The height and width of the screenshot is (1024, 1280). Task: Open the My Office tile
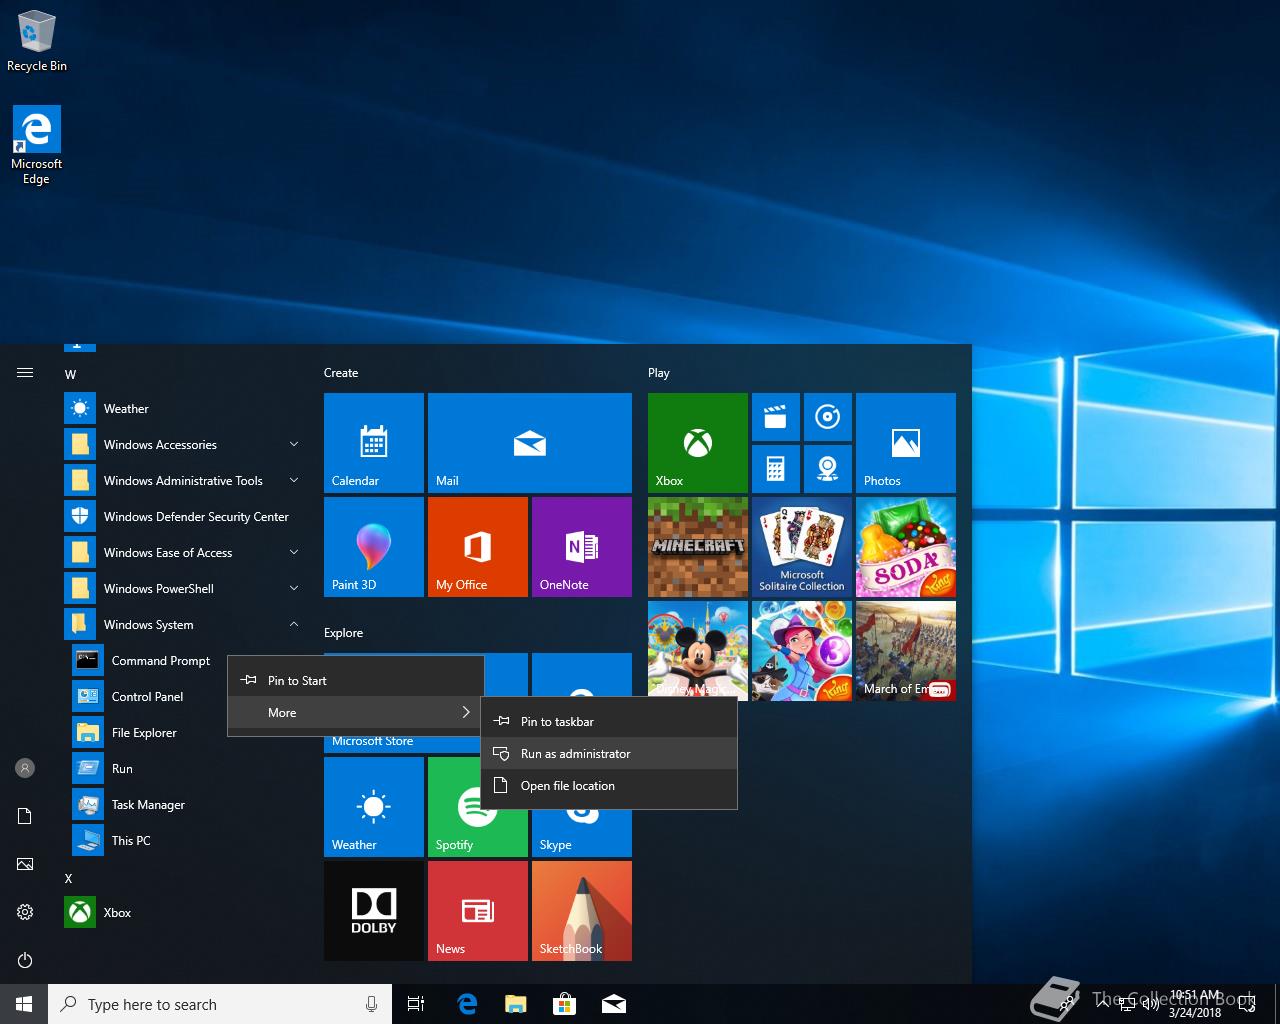pos(478,547)
